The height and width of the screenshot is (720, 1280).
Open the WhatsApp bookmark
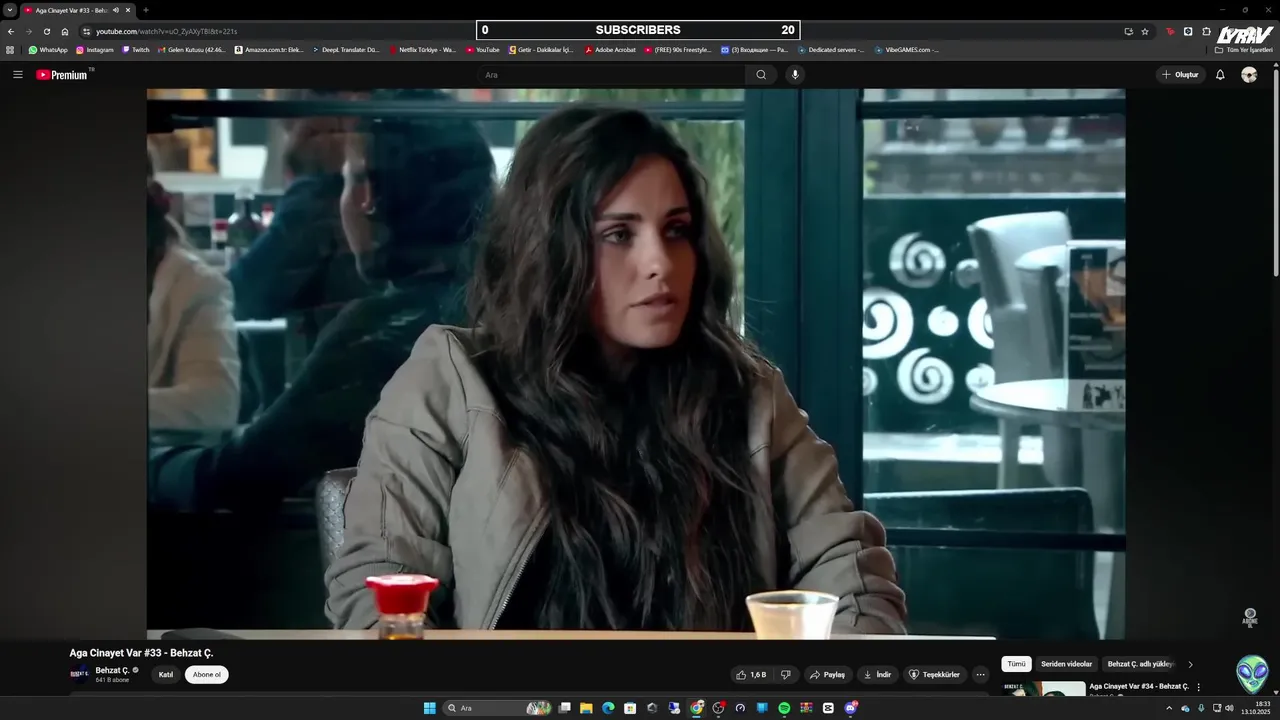(x=49, y=50)
